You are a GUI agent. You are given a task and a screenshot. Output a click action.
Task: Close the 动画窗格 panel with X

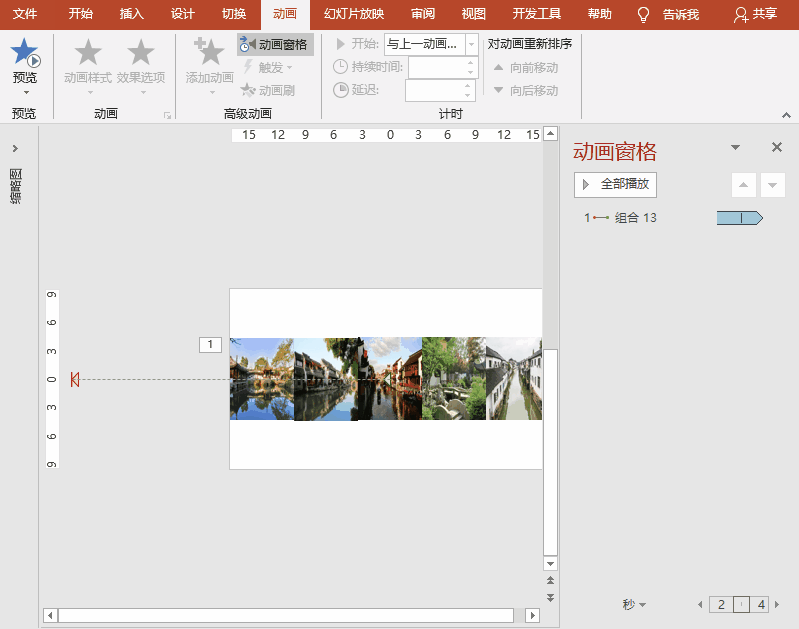coord(777,147)
